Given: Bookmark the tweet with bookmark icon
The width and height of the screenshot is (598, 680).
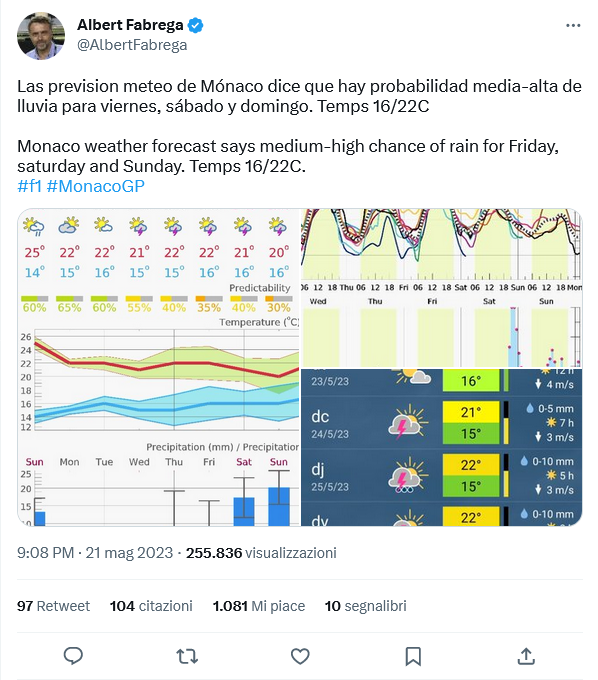Looking at the screenshot, I should click(x=413, y=656).
